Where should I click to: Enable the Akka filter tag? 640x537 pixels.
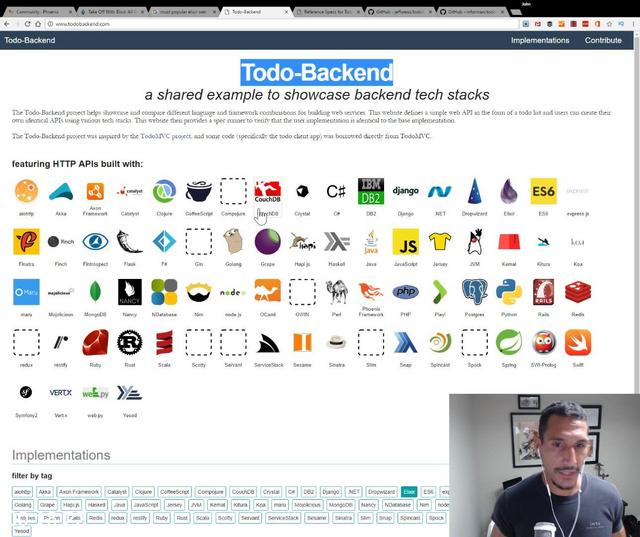(44, 492)
